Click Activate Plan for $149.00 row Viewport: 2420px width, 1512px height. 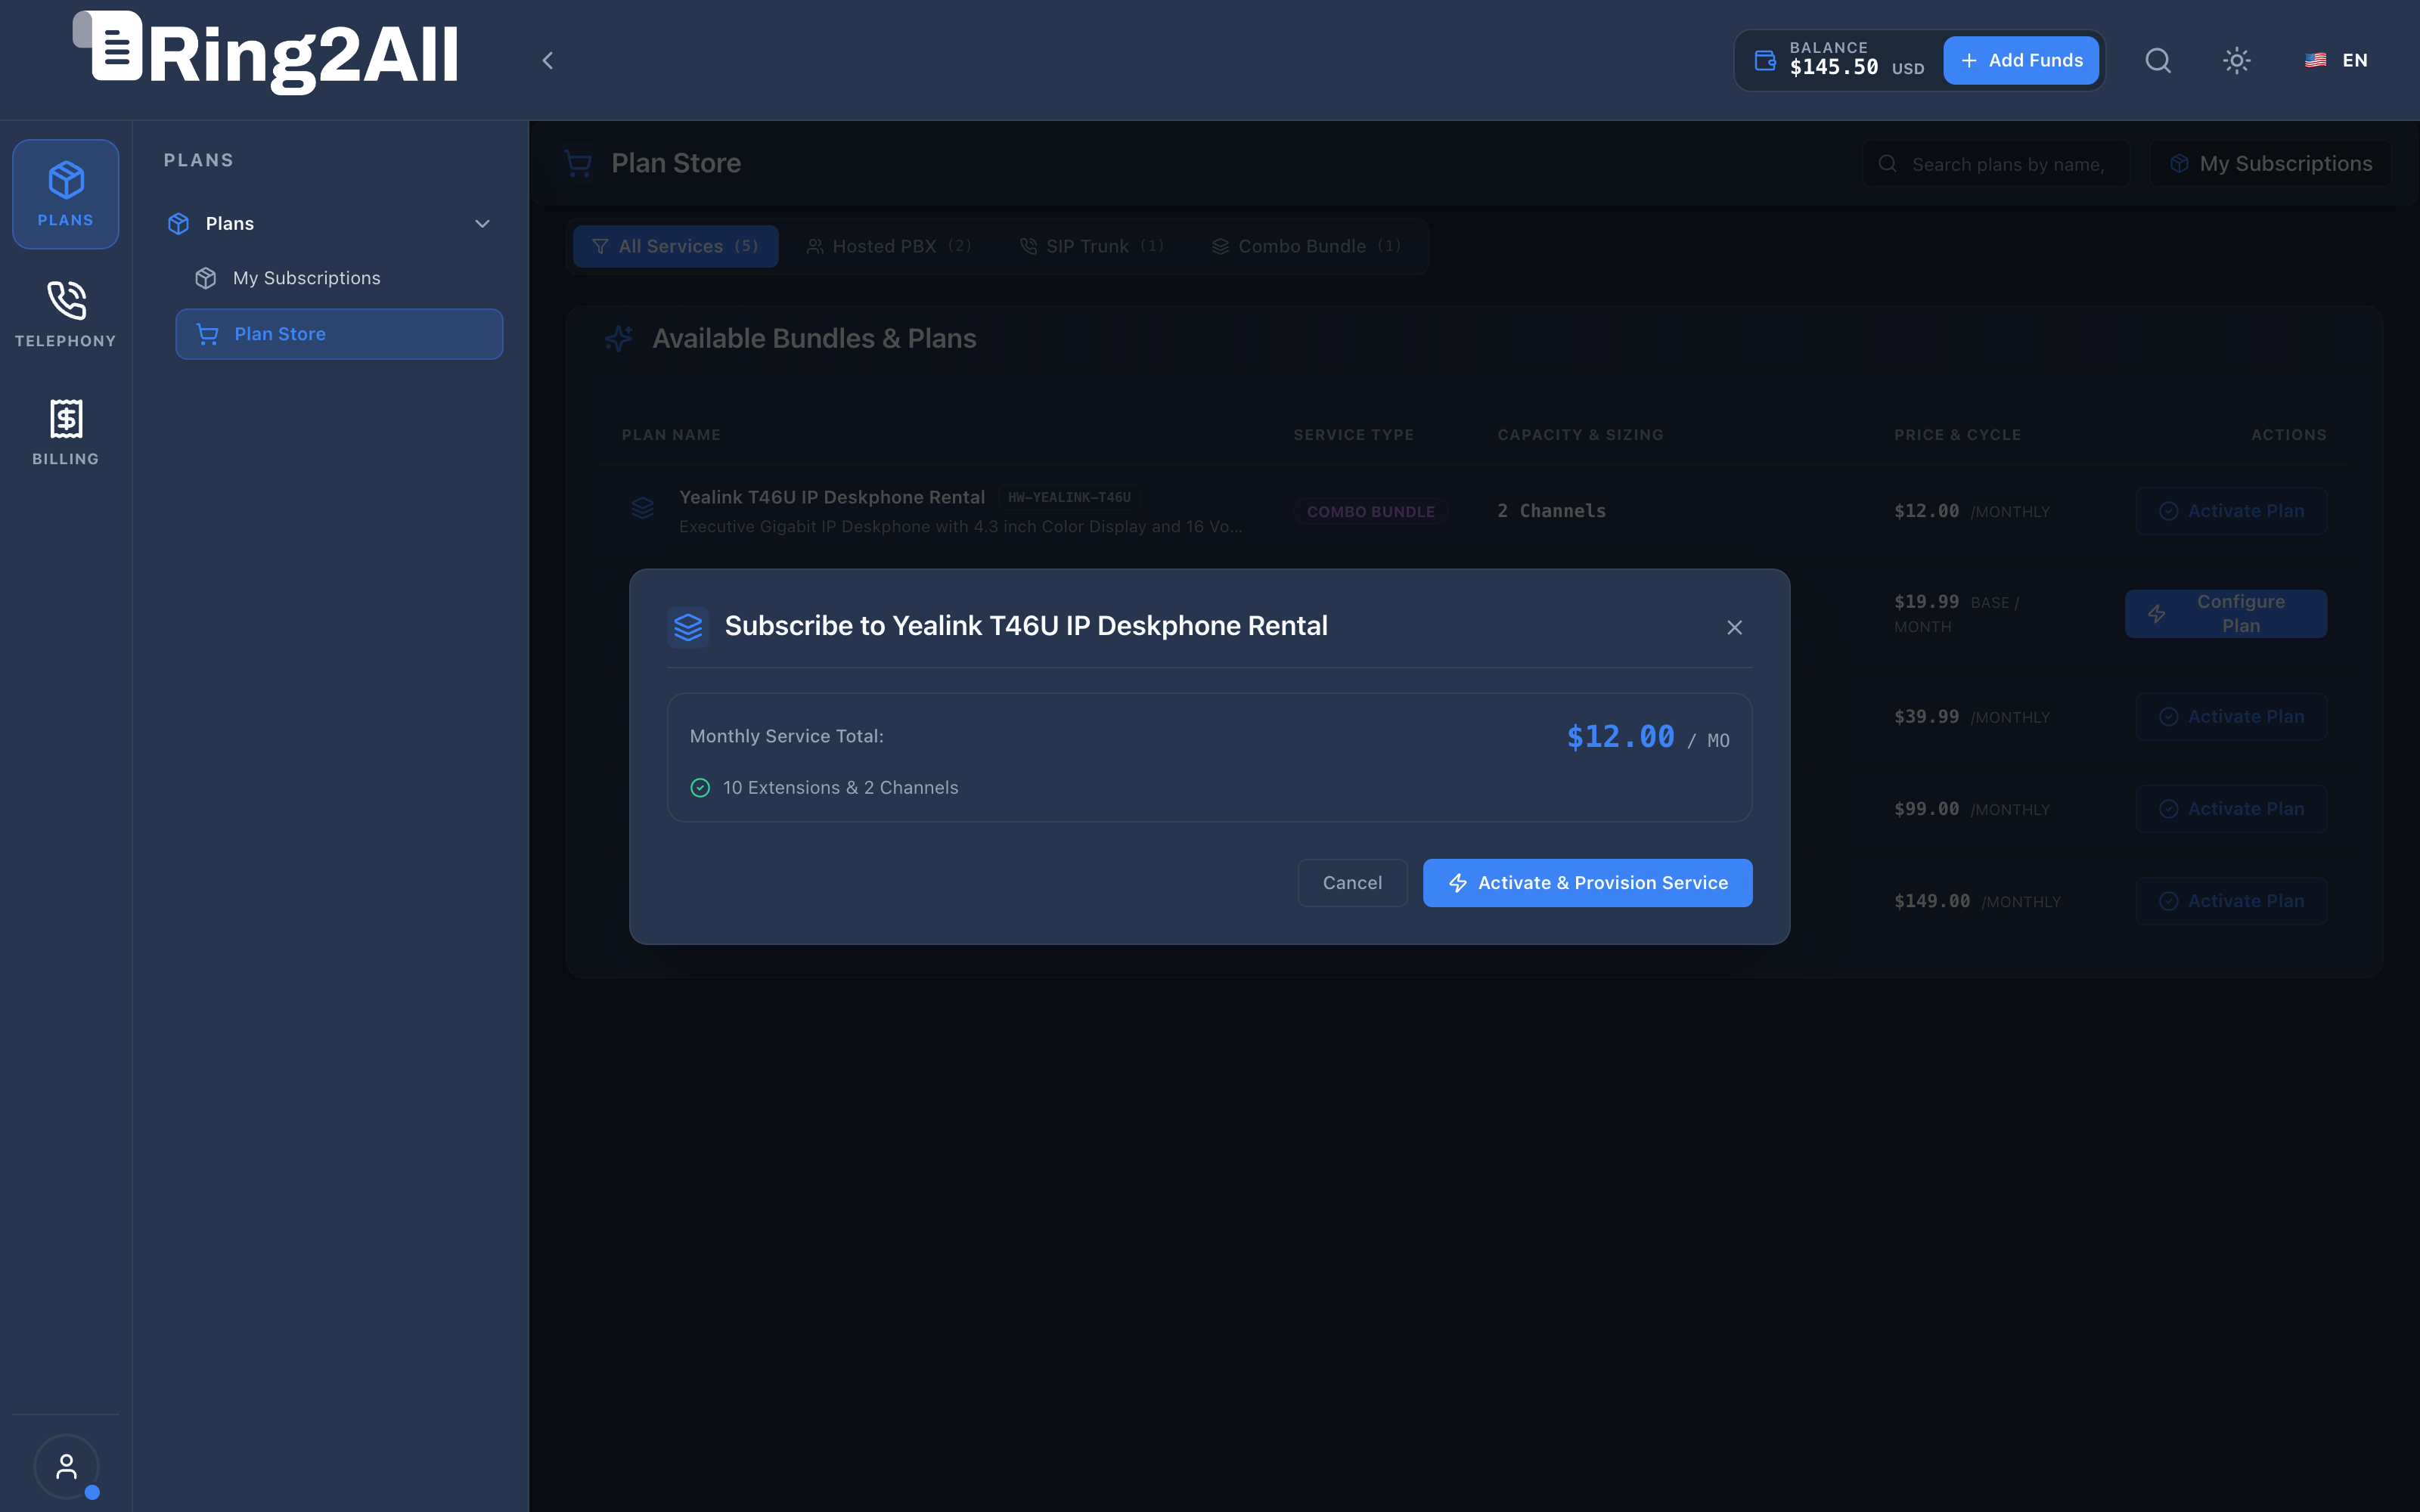pyautogui.click(x=2231, y=901)
